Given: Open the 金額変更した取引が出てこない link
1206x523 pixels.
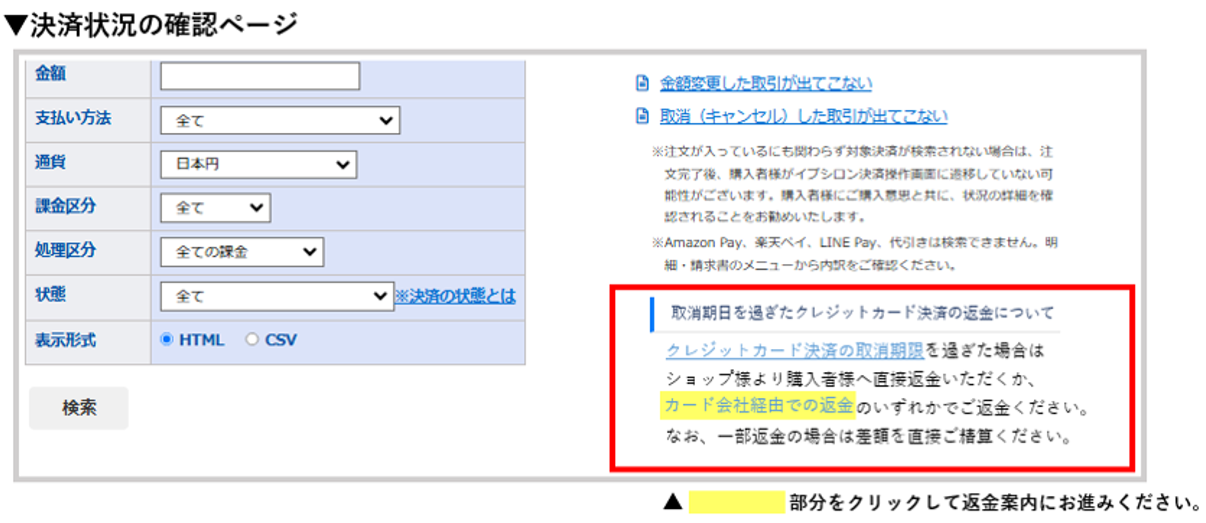Looking at the screenshot, I should [x=766, y=83].
